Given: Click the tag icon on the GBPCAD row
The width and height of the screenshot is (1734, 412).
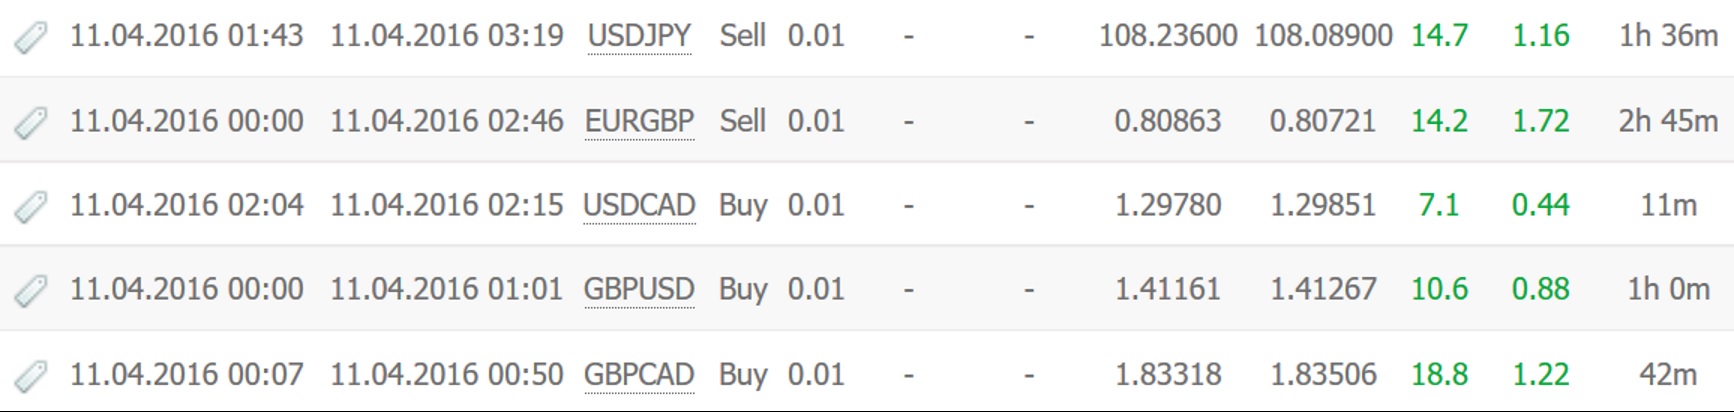Looking at the screenshot, I should 31,376.
